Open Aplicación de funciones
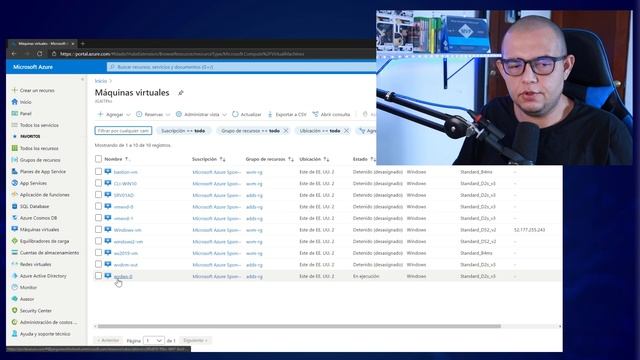 (44, 195)
